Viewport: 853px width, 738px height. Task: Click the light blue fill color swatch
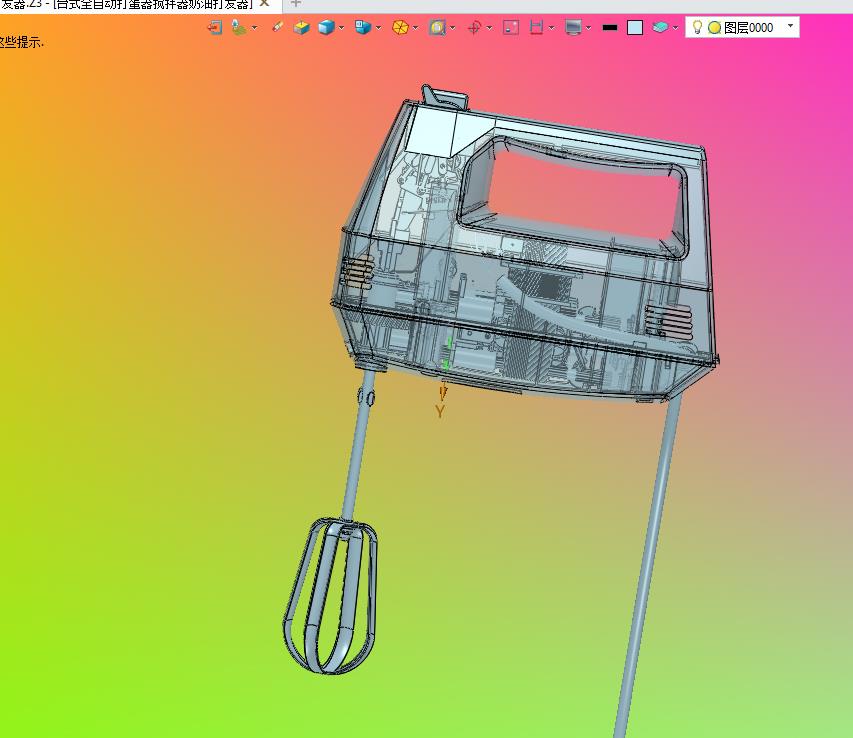click(x=635, y=28)
